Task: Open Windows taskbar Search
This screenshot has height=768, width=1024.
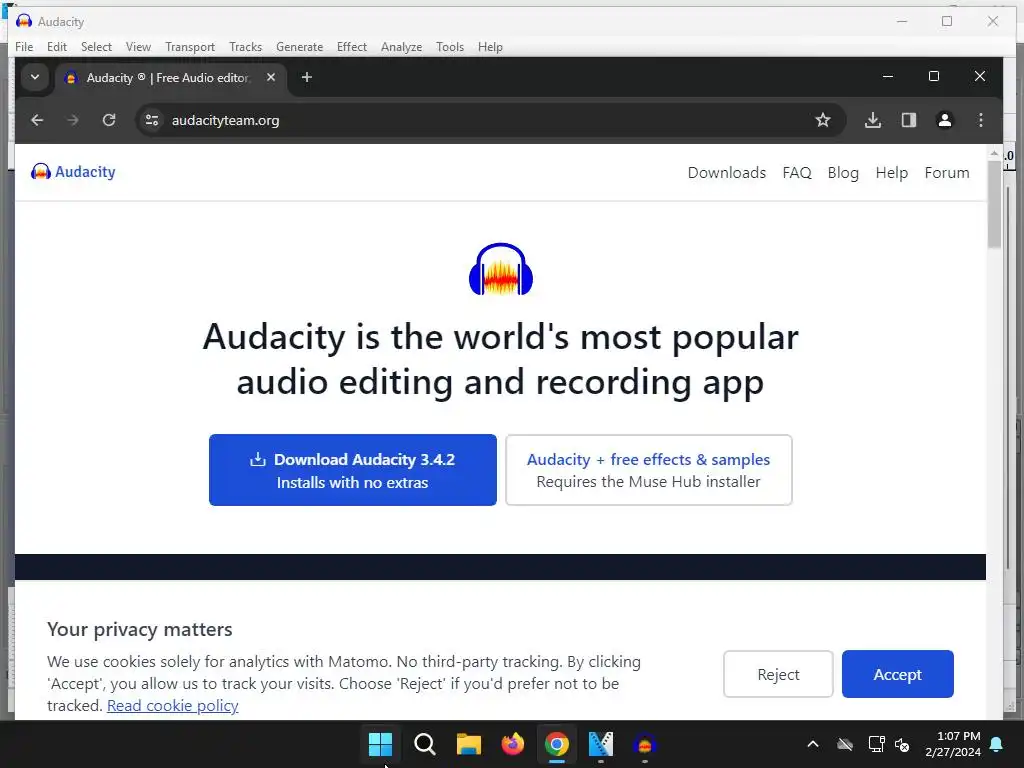Action: pos(424,744)
